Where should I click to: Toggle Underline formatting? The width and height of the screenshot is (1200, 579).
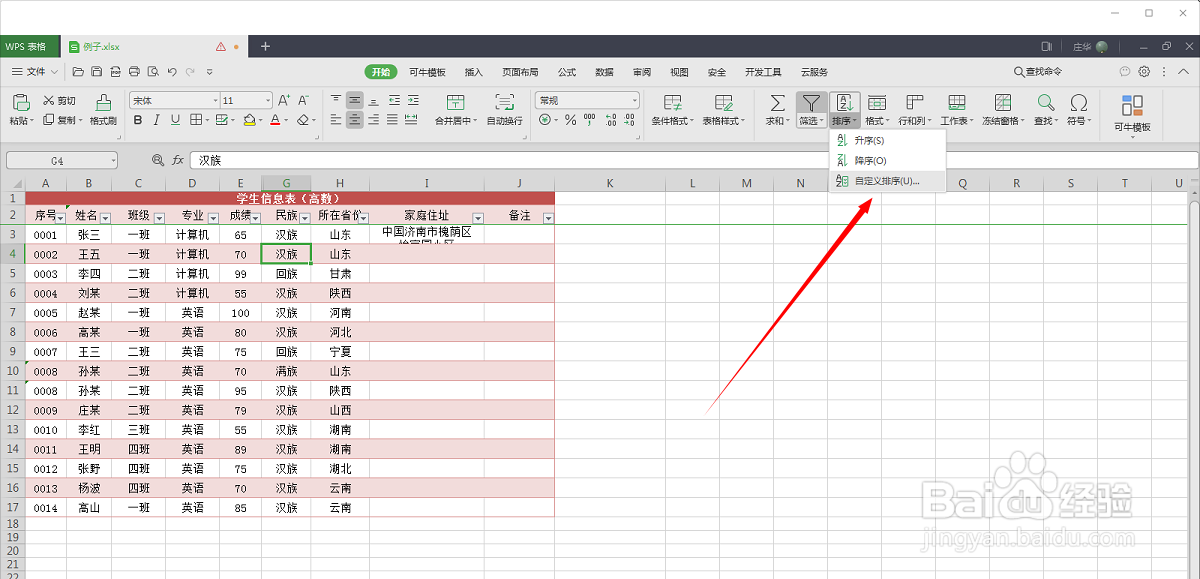175,120
